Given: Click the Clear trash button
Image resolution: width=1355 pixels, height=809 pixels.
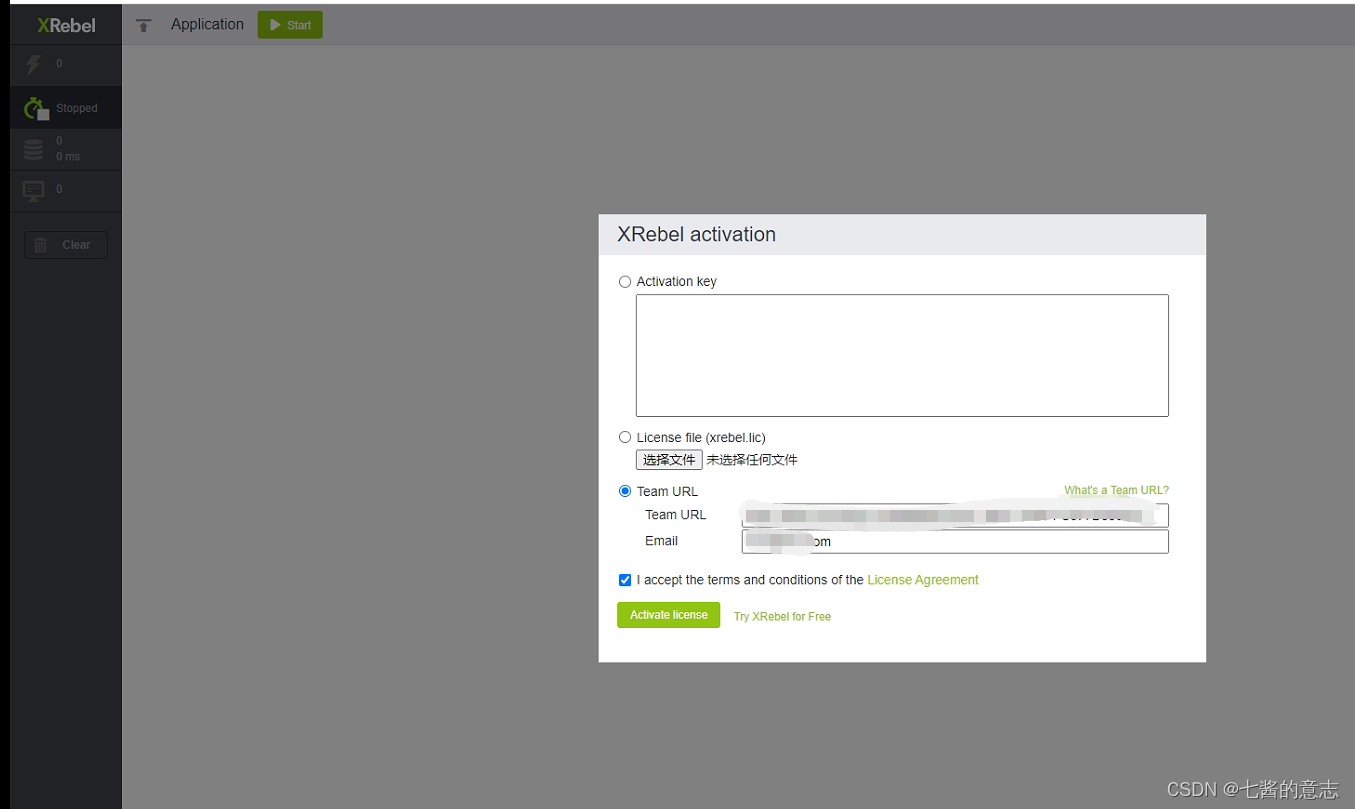Looking at the screenshot, I should (x=66, y=245).
